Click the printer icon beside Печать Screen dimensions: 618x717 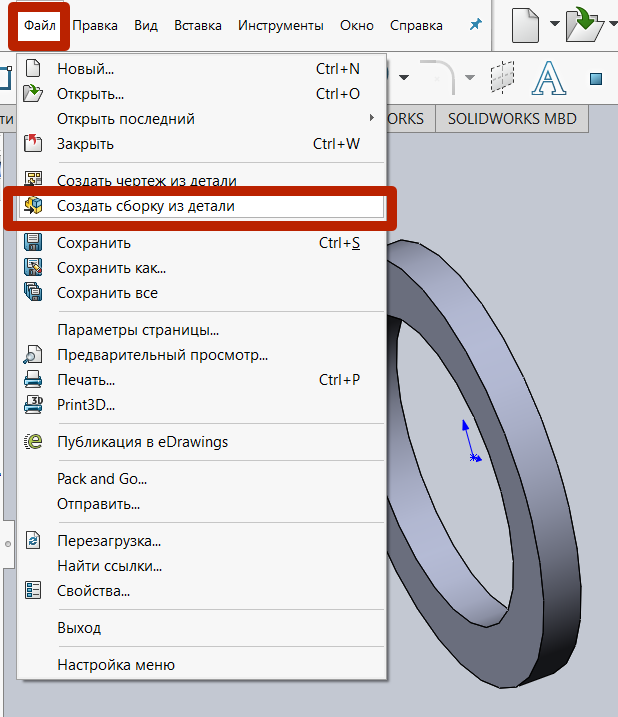(34, 380)
